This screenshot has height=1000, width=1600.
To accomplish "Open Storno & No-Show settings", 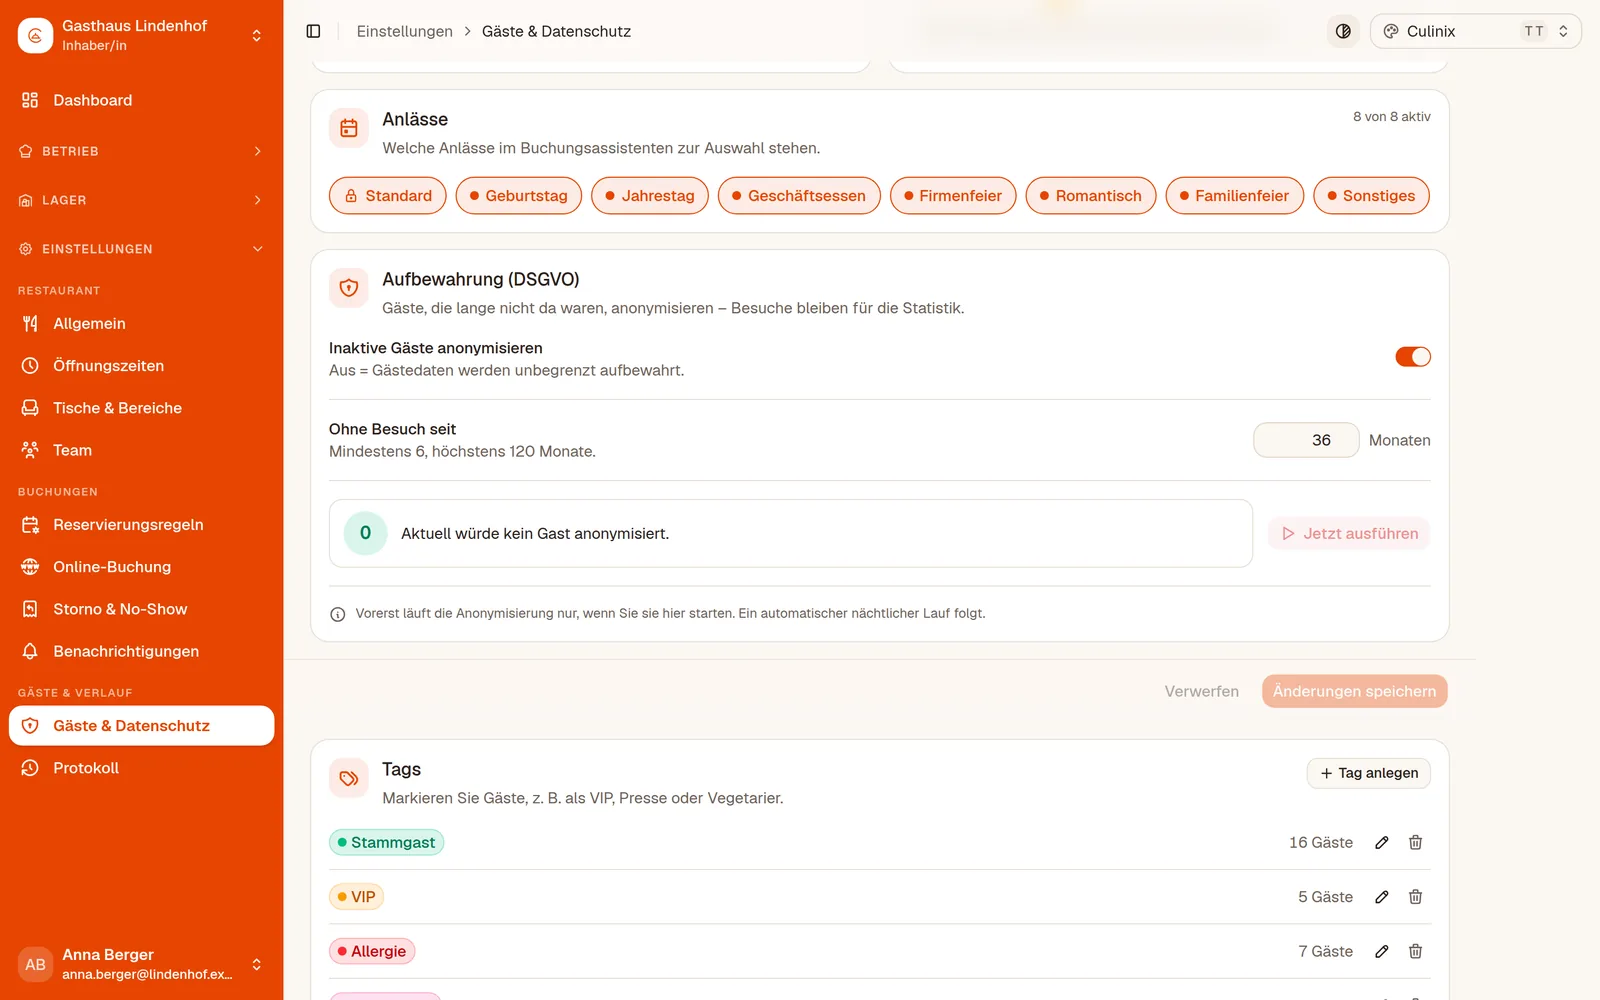I will point(141,609).
